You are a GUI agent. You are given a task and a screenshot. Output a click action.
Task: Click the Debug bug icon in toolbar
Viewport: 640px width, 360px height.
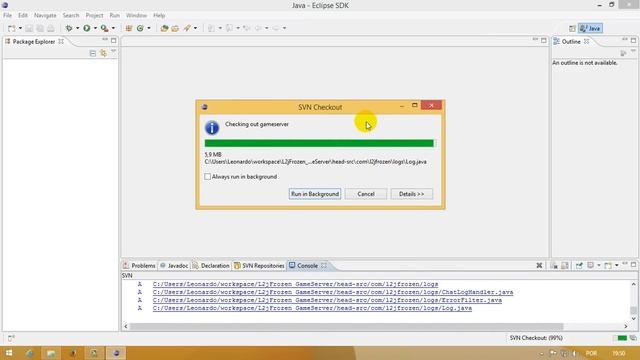click(x=69, y=28)
